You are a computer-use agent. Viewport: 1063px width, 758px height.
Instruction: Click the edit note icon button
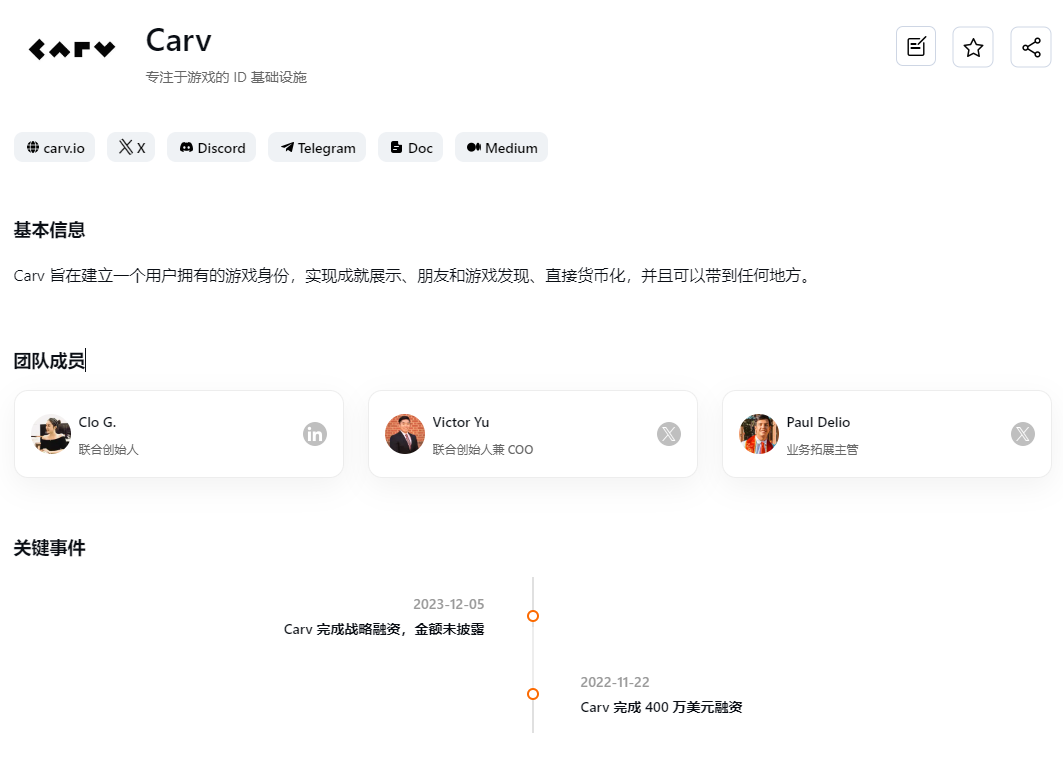point(916,47)
